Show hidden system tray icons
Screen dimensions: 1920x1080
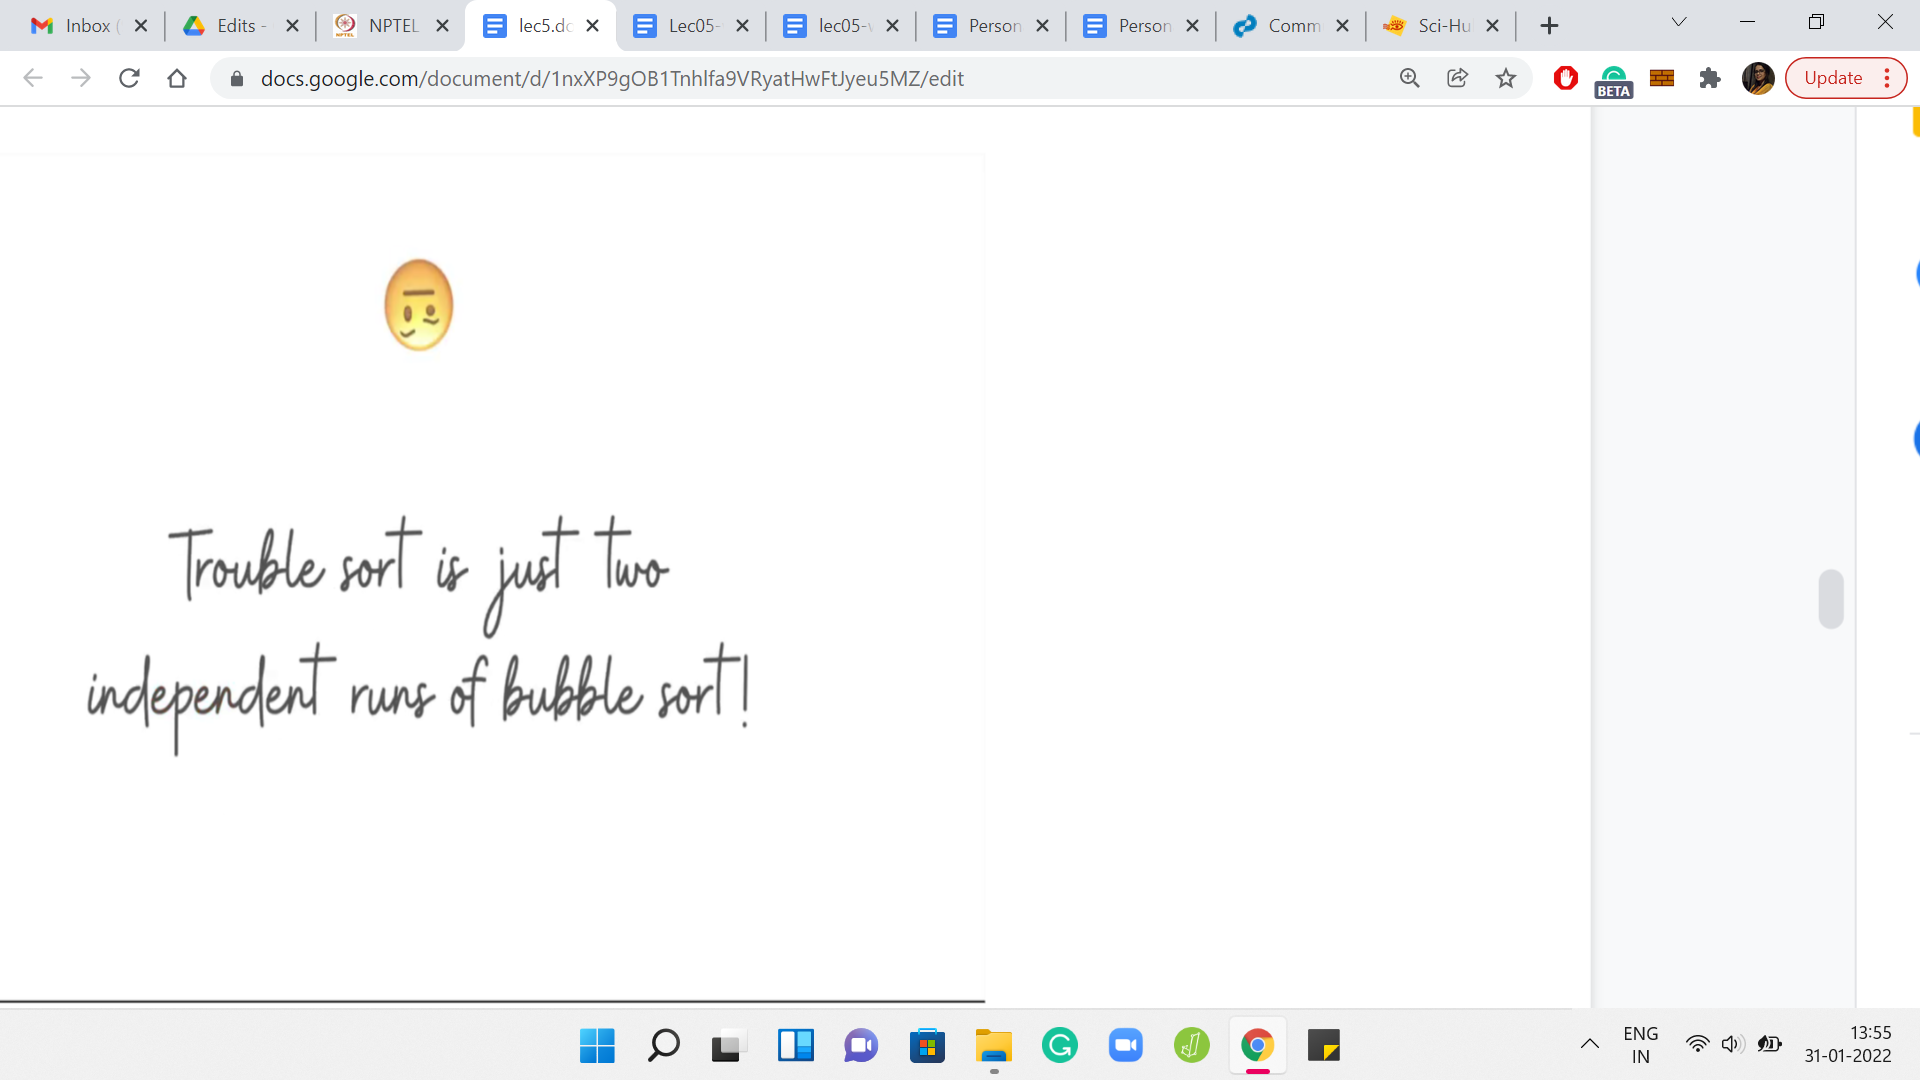[1589, 1045]
